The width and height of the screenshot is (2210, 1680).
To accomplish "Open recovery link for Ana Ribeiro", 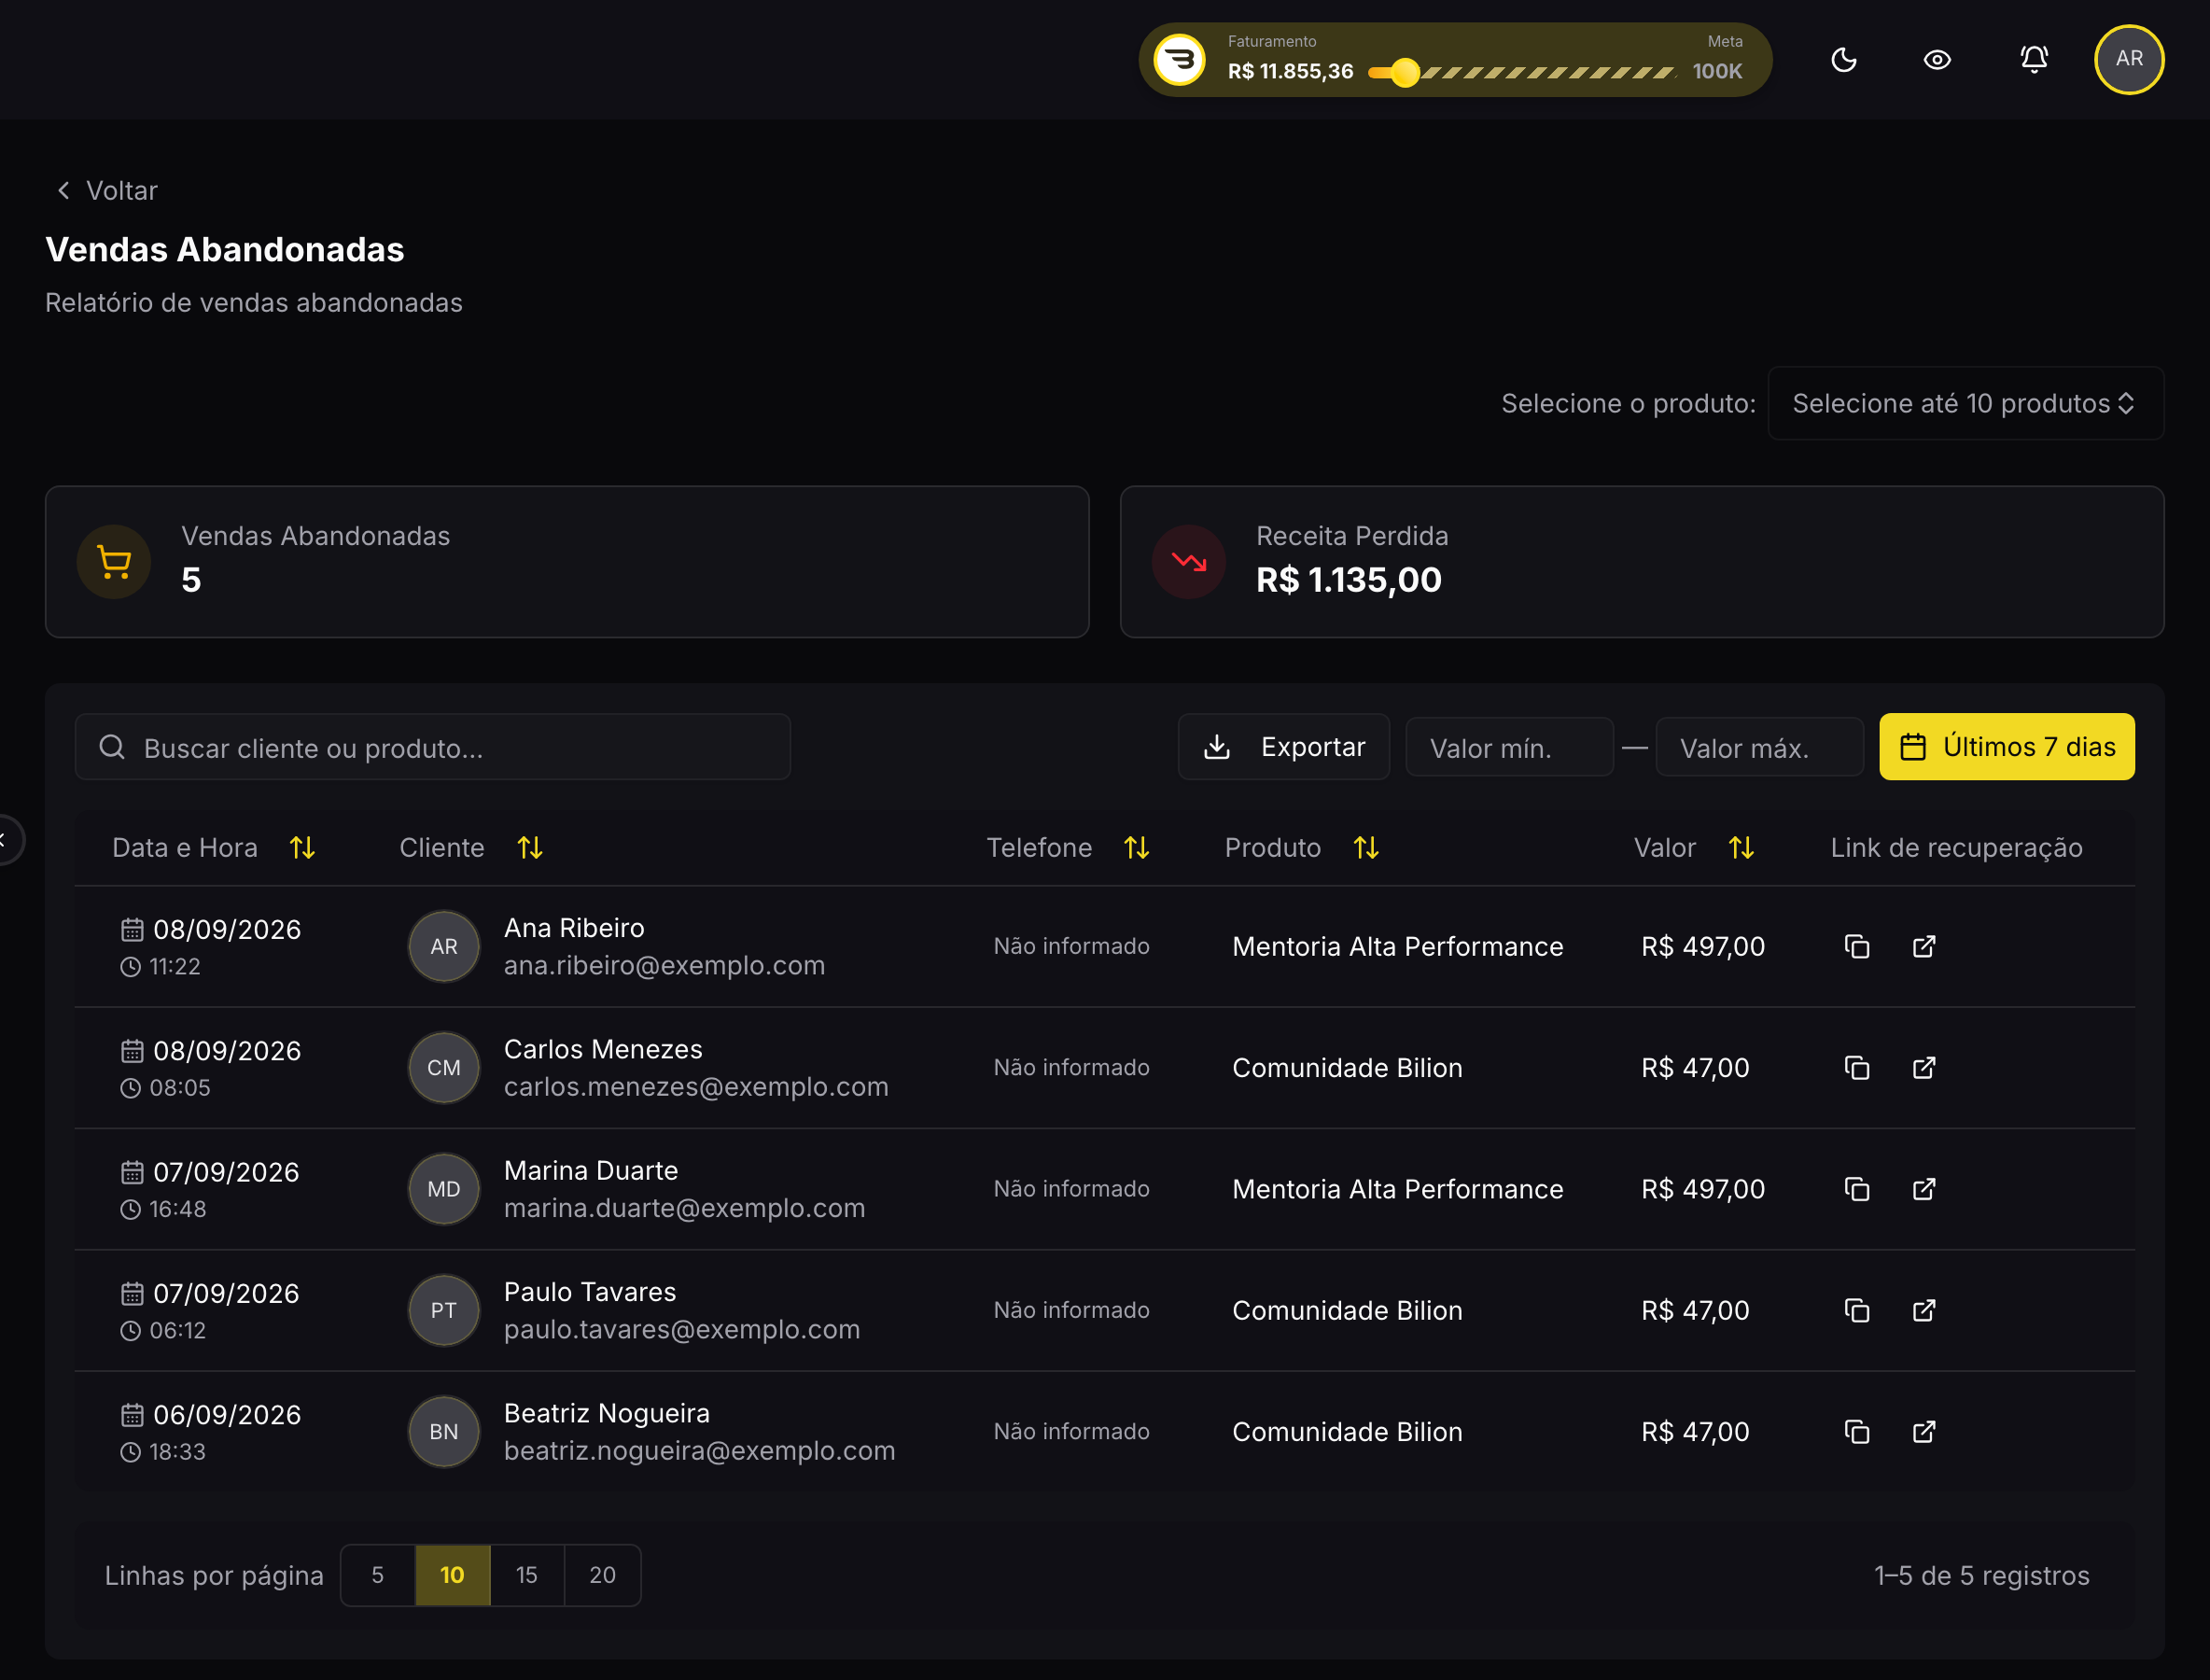I will (1924, 946).
